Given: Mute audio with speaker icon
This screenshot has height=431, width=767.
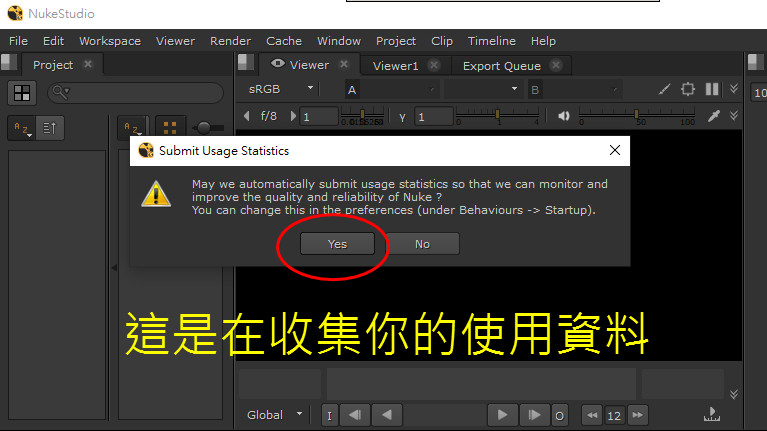Looking at the screenshot, I should 564,116.
